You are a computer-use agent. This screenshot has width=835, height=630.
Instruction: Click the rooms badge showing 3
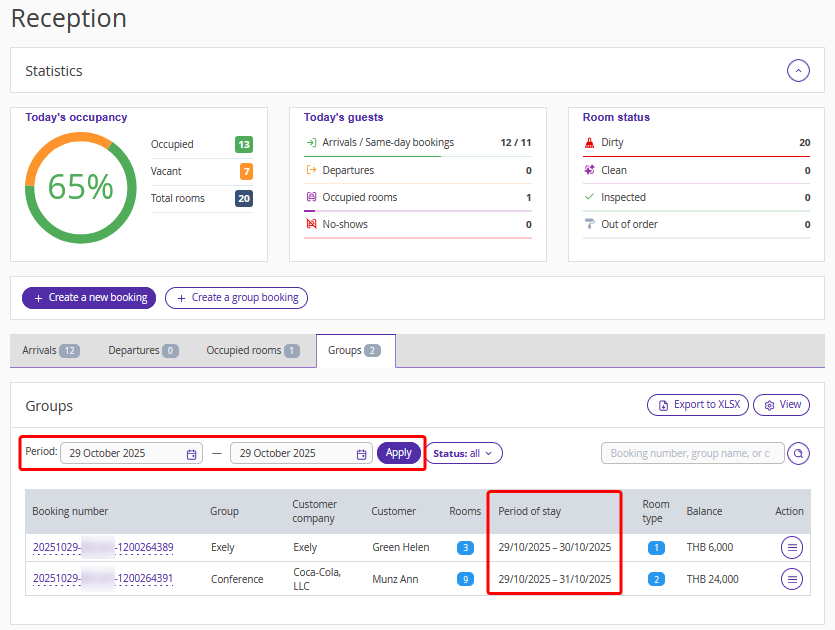point(465,548)
